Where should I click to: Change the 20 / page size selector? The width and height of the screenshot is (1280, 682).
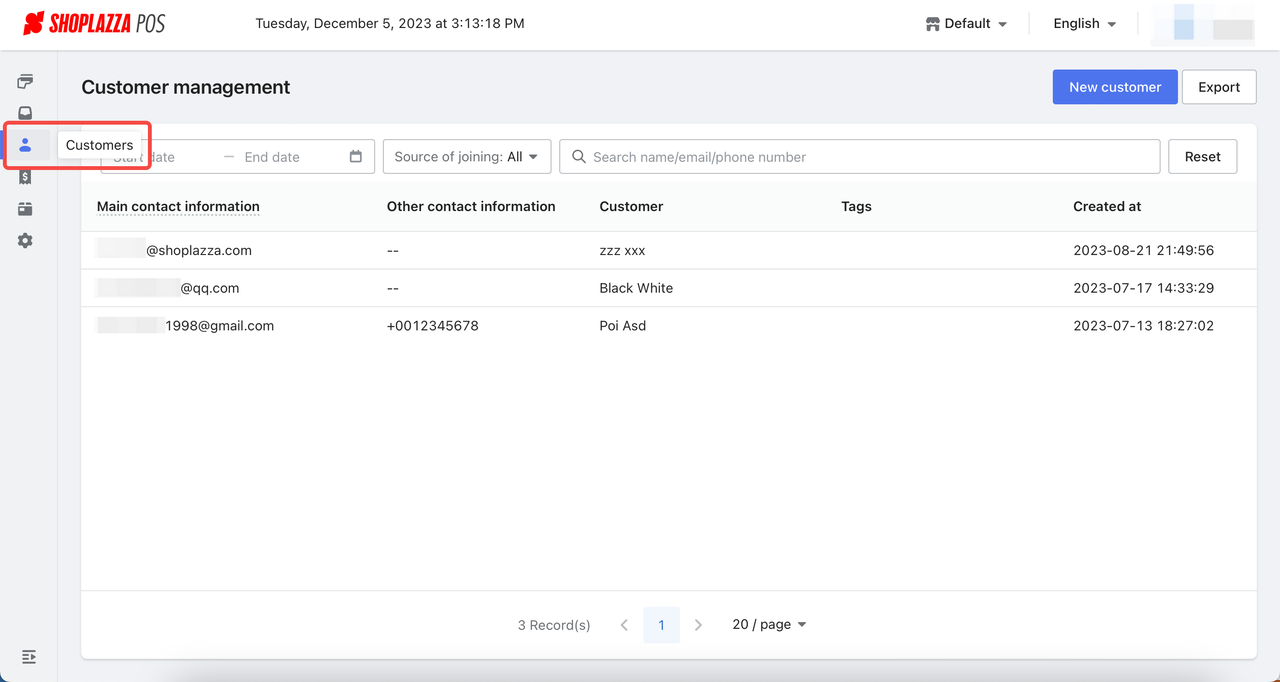click(769, 624)
